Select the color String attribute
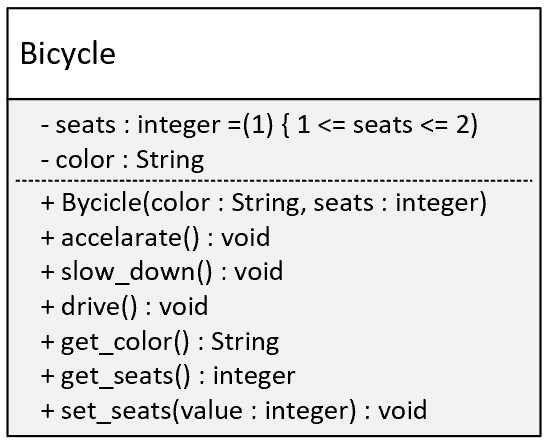The height and width of the screenshot is (444, 552). click(123, 160)
